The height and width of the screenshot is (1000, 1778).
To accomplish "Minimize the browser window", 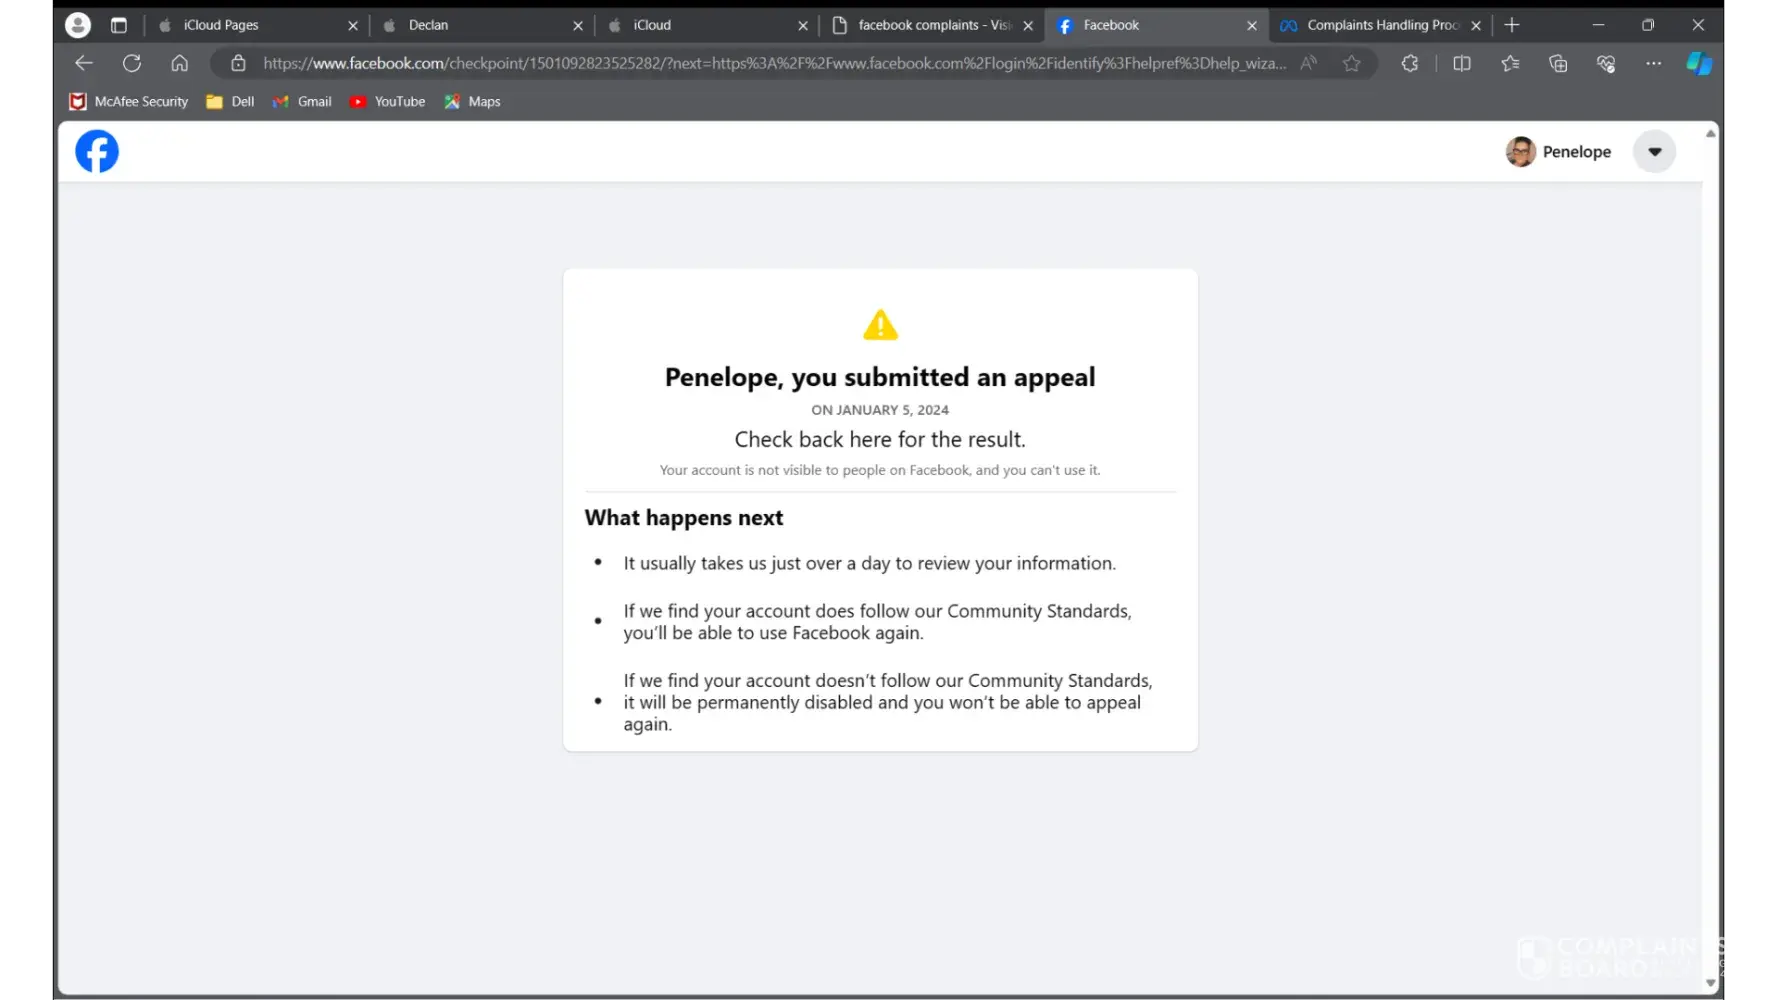I will tap(1599, 25).
